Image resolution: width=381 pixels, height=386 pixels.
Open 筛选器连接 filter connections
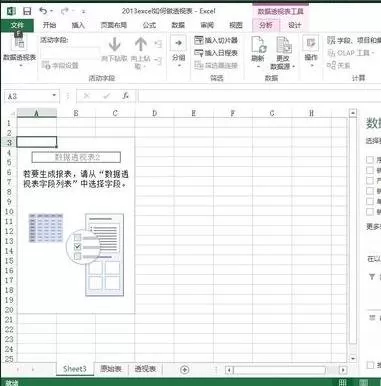pyautogui.click(x=216, y=65)
